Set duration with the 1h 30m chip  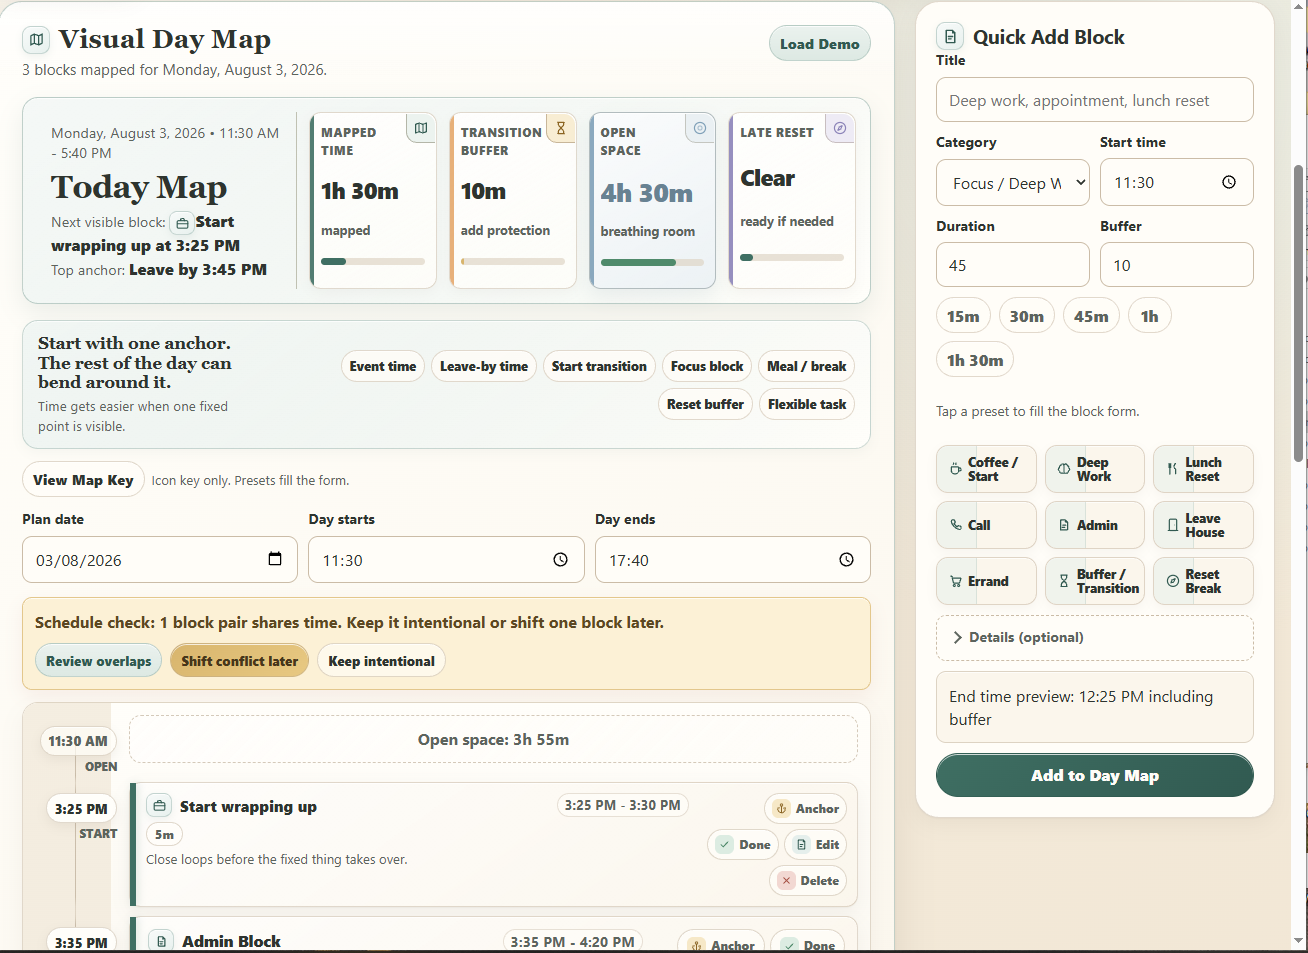(975, 360)
